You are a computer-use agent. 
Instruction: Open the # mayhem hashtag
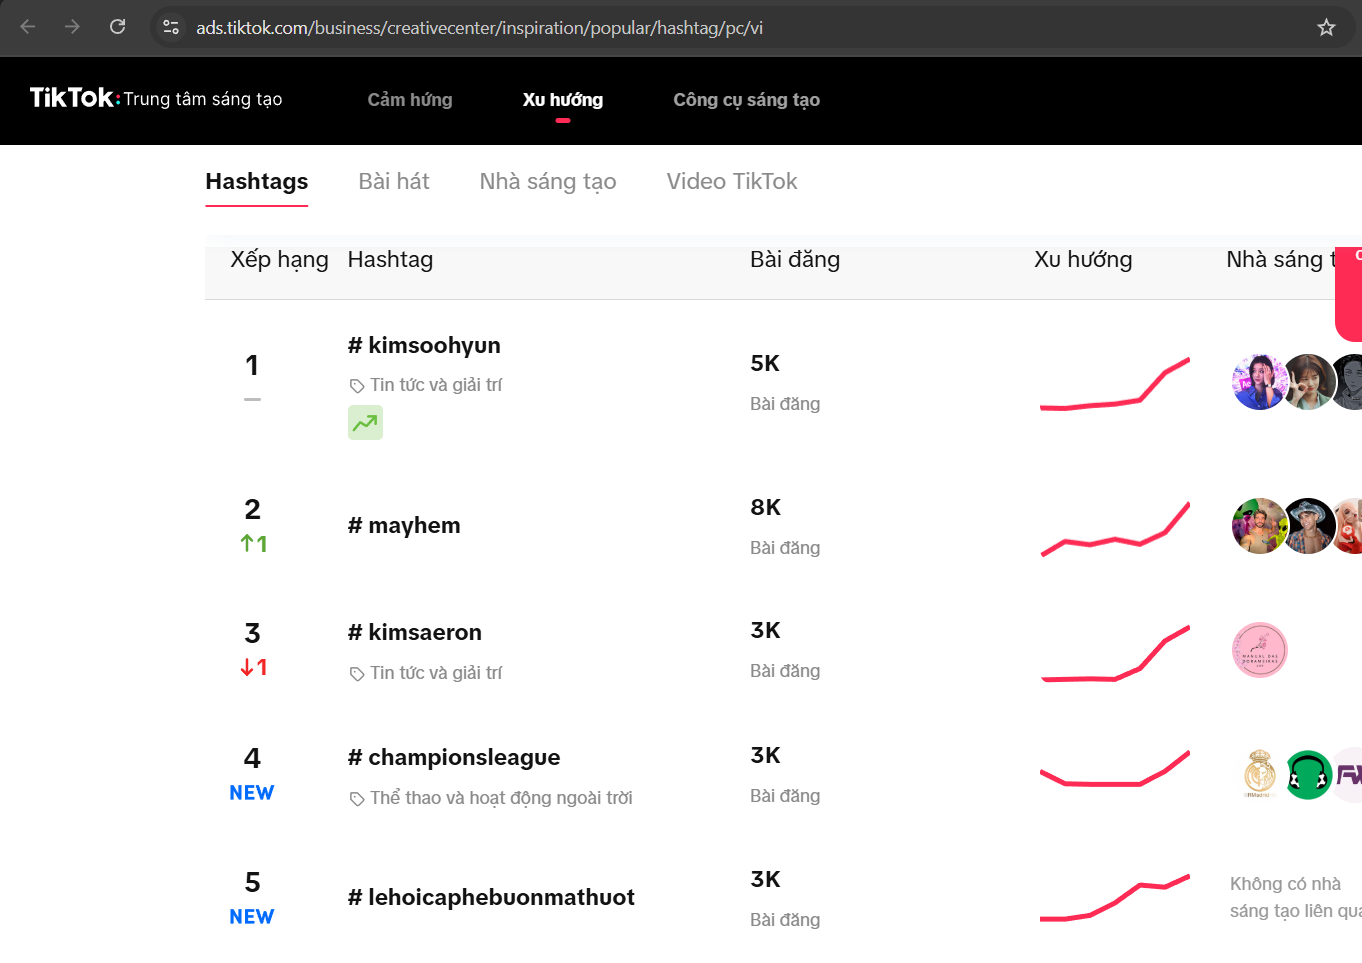404,526
